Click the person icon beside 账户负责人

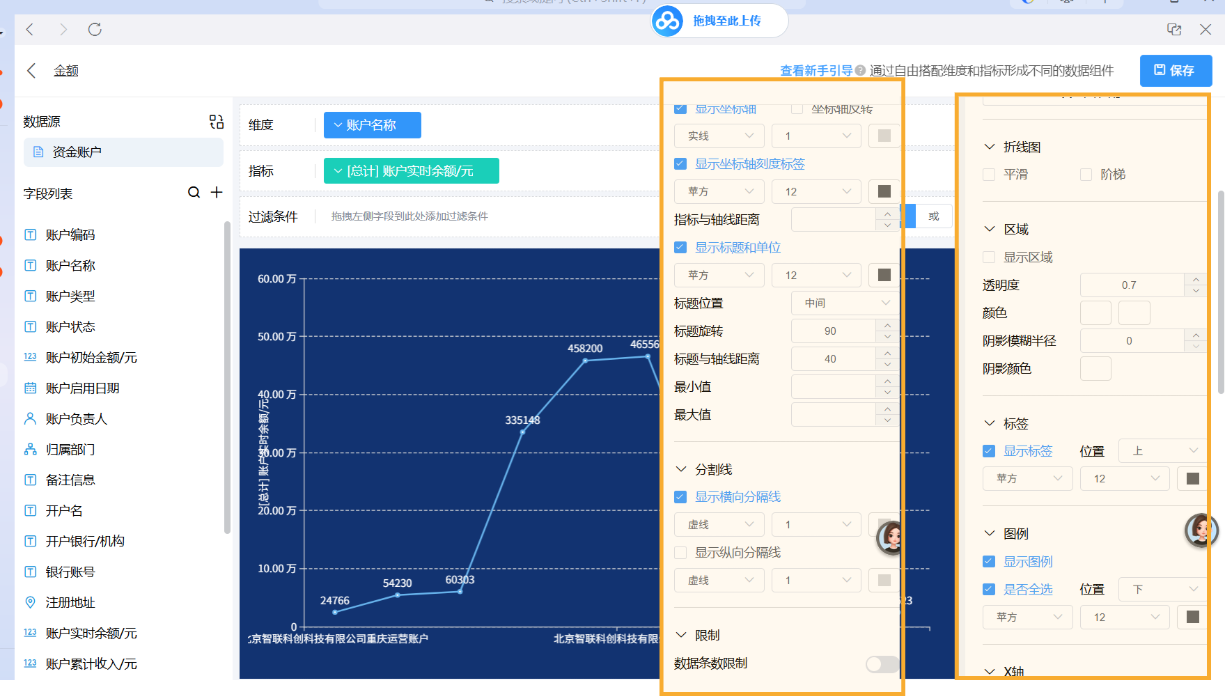pyautogui.click(x=30, y=419)
